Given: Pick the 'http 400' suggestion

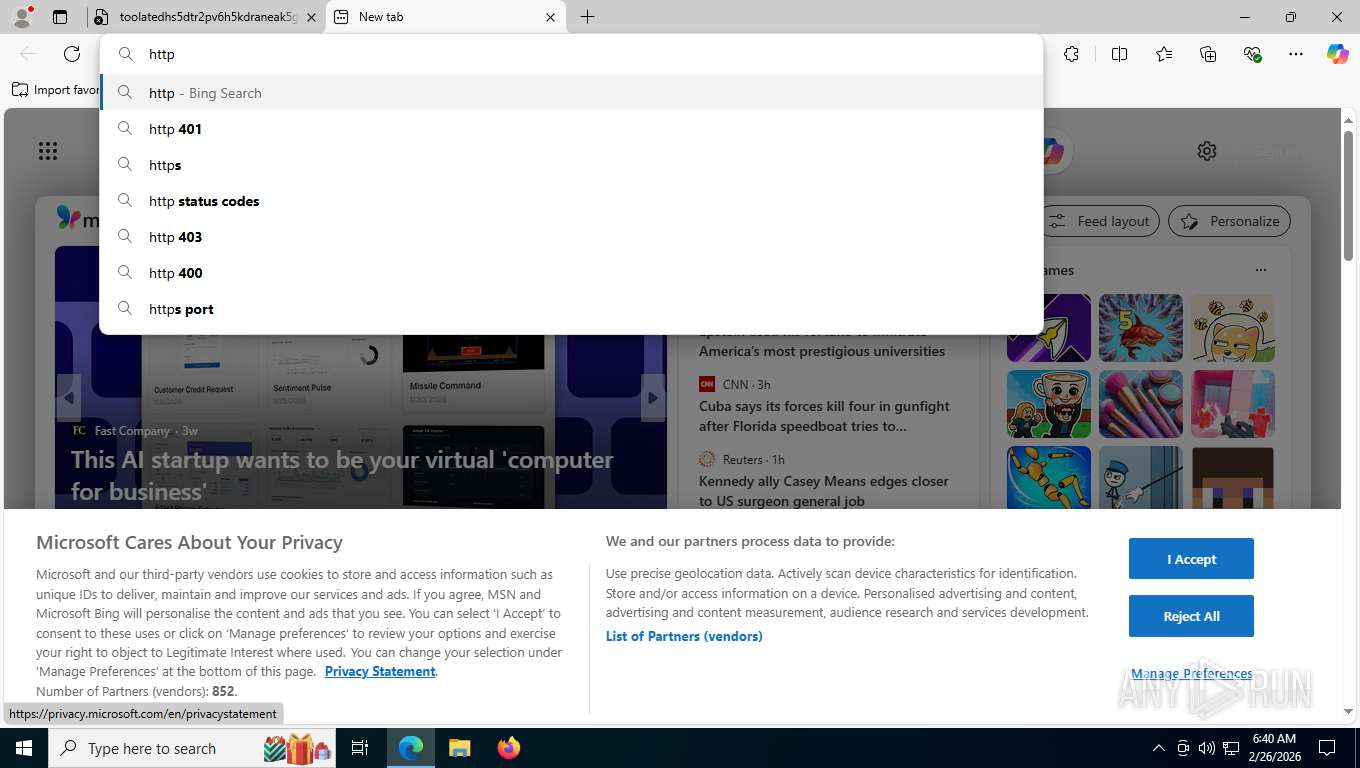Looking at the screenshot, I should (571, 273).
